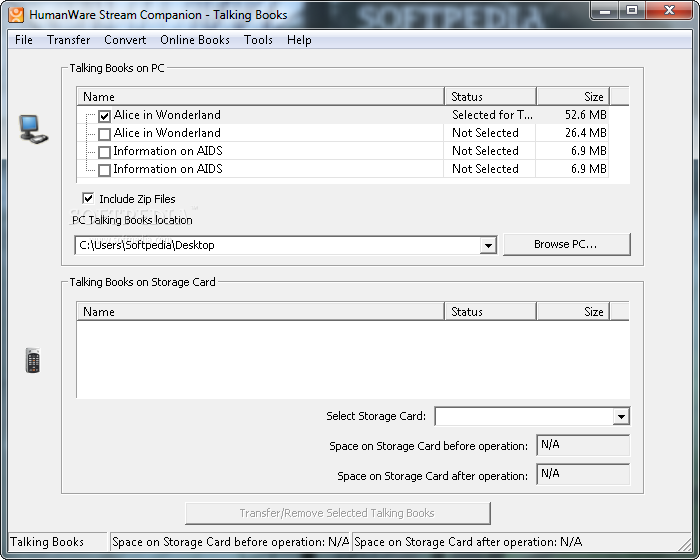Click status bar 'before operation: N/A' text
This screenshot has height=560, width=700.
pyautogui.click(x=230, y=542)
